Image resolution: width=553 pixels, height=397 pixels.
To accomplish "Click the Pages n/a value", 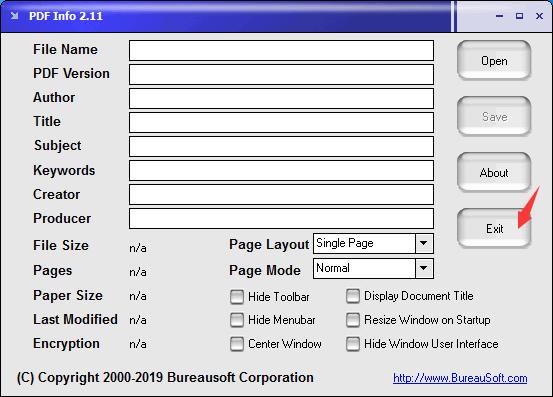I will point(138,272).
